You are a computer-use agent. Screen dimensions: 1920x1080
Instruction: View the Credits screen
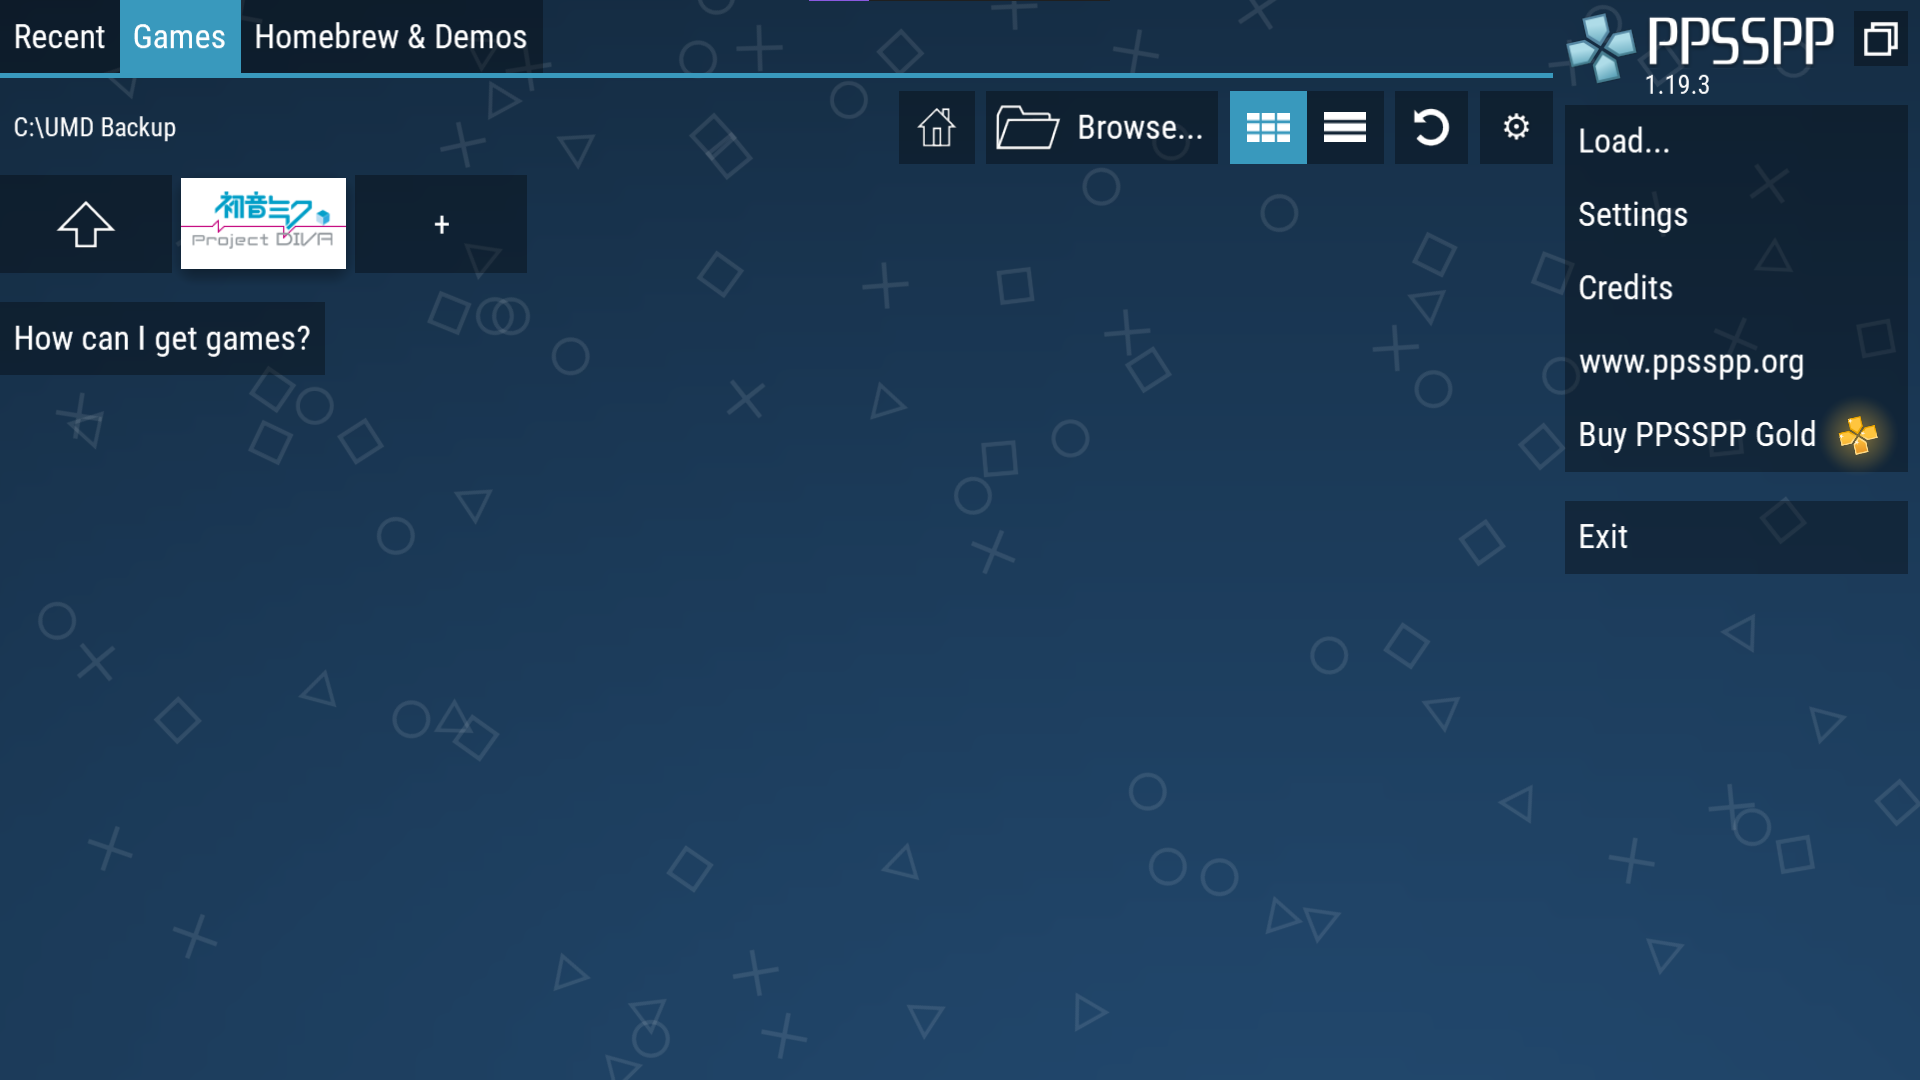pyautogui.click(x=1736, y=288)
